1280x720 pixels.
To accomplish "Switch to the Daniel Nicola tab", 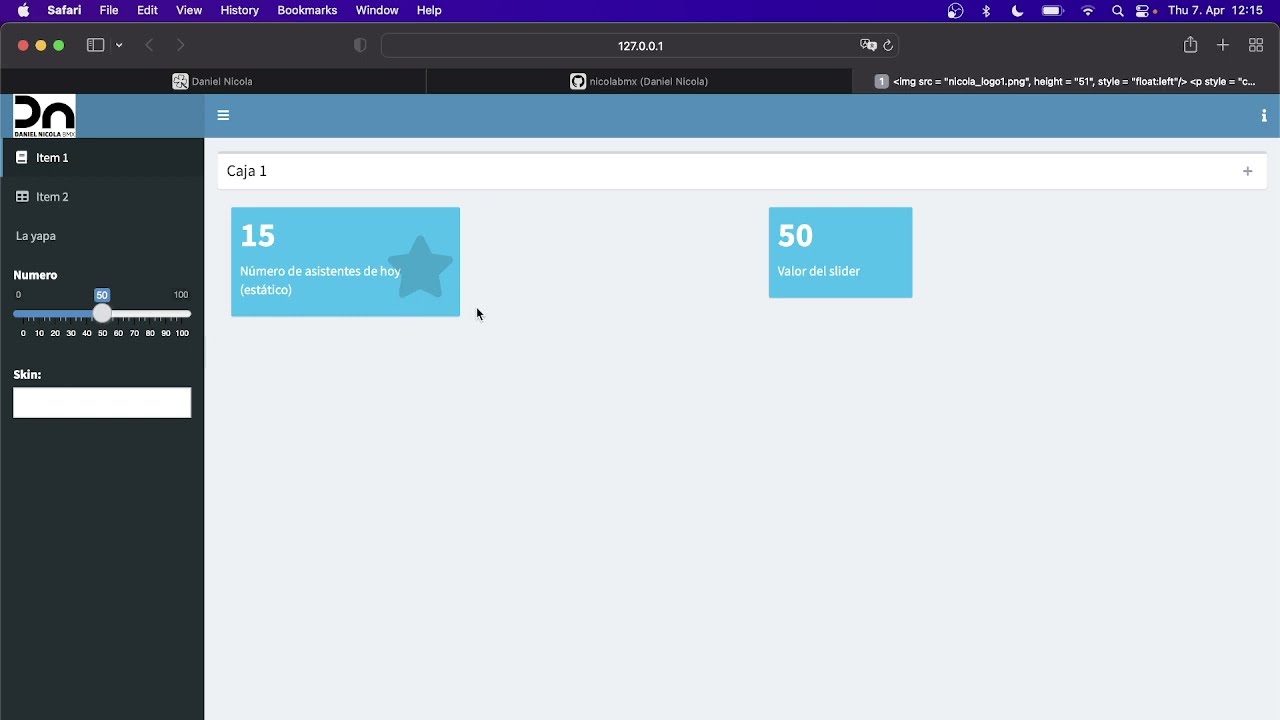I will coord(213,81).
